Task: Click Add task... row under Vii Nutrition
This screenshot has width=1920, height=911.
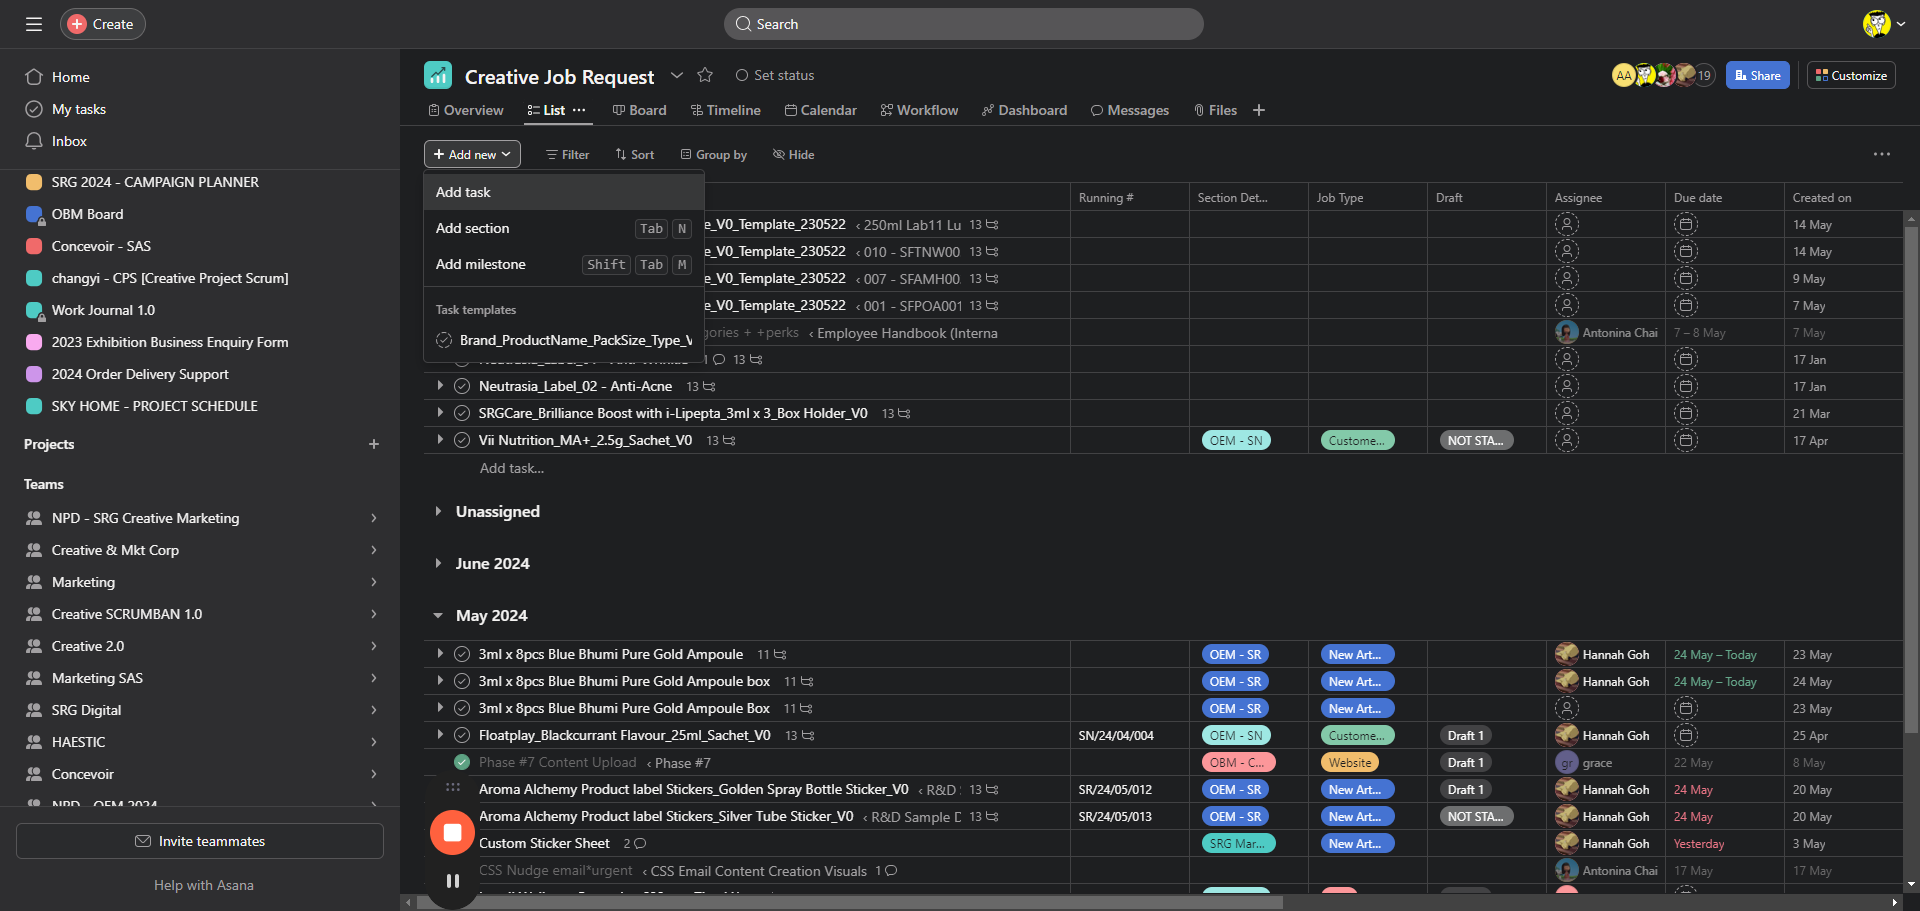Action: click(x=512, y=468)
